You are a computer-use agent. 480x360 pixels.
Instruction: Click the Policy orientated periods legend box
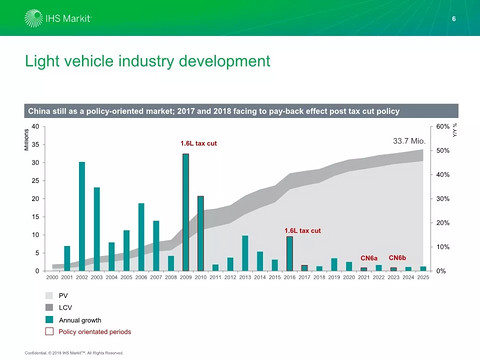click(x=49, y=331)
